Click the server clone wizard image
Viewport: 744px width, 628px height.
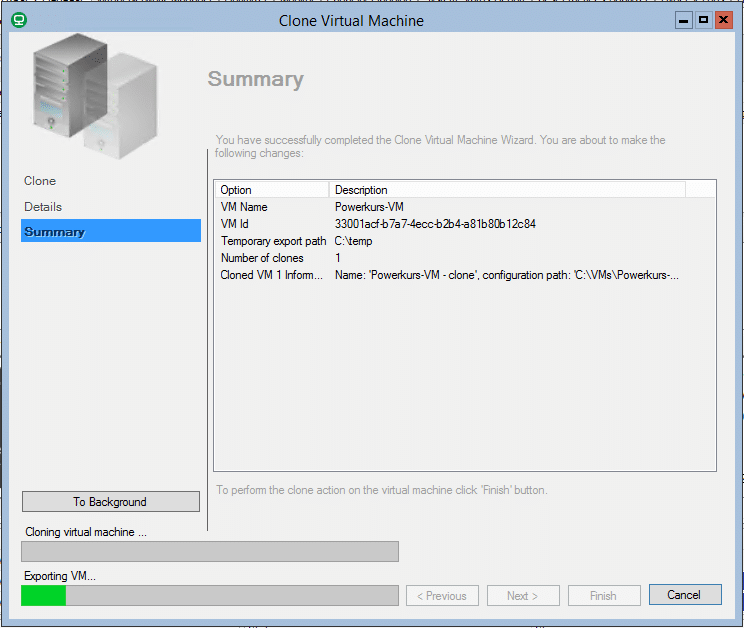(95, 96)
